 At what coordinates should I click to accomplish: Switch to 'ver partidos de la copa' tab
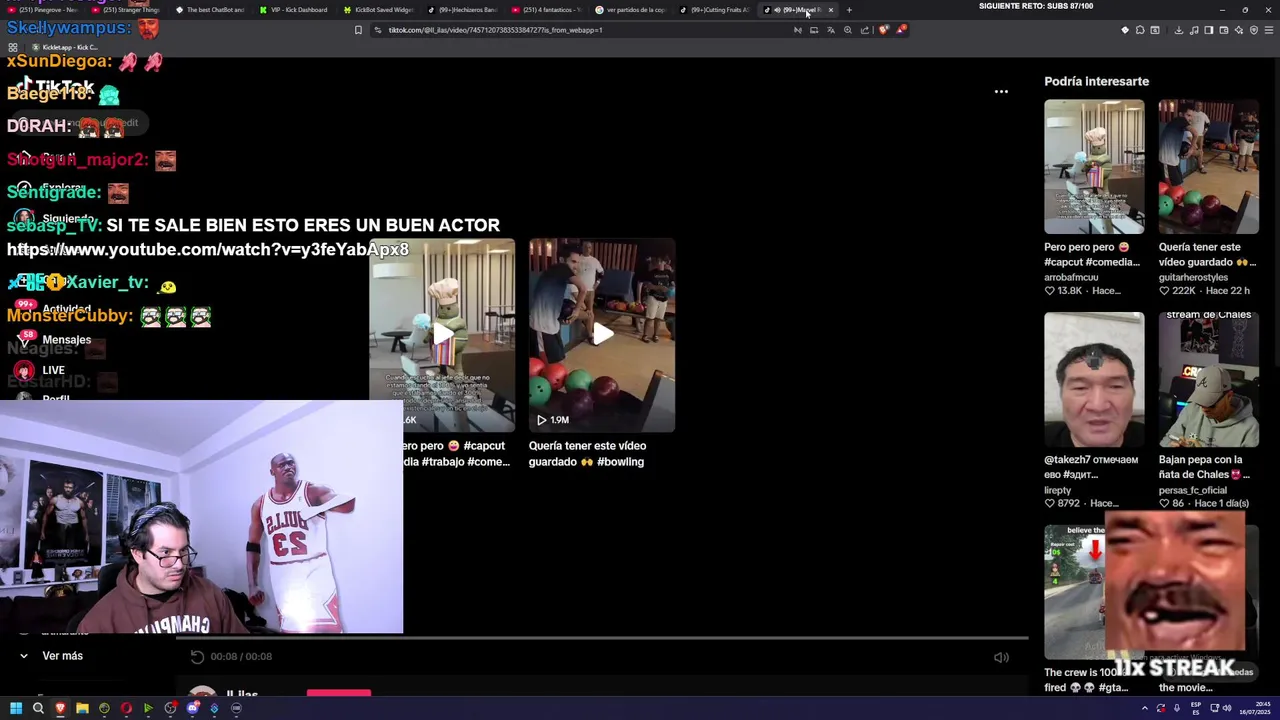click(x=629, y=10)
